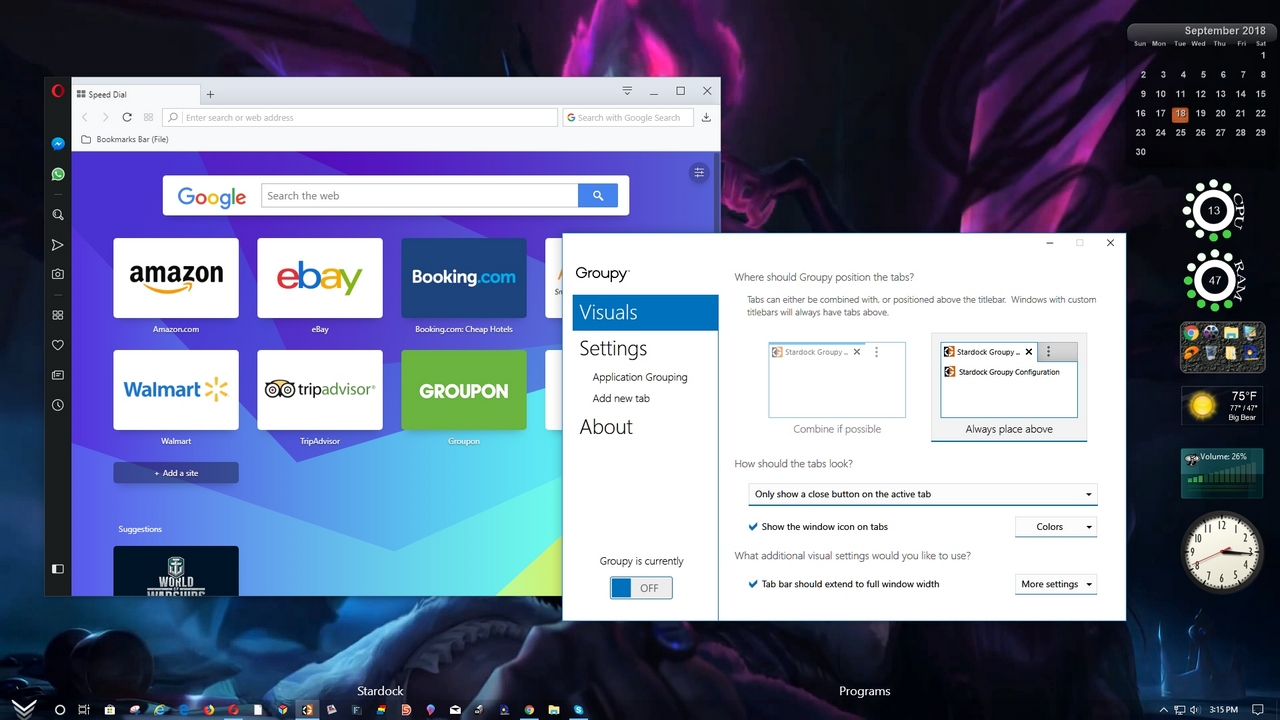Screen dimensions: 1280x720
Task: Open the Groupon speed dial tile
Action: [x=464, y=390]
